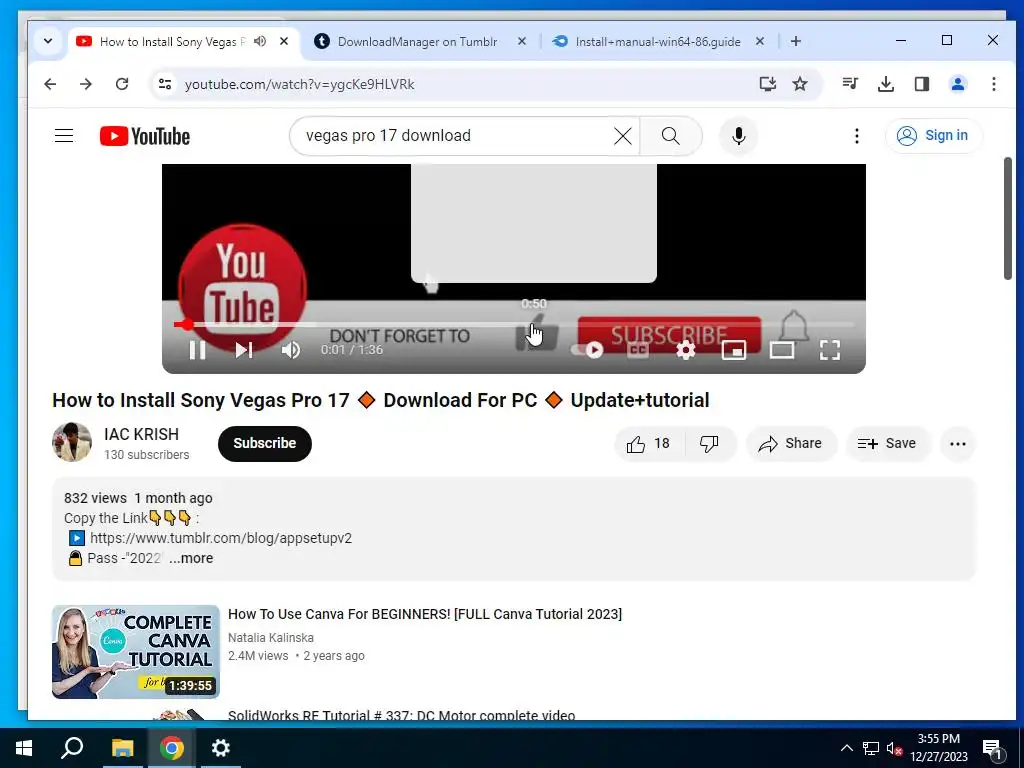Clear the YouTube search query

click(623, 136)
